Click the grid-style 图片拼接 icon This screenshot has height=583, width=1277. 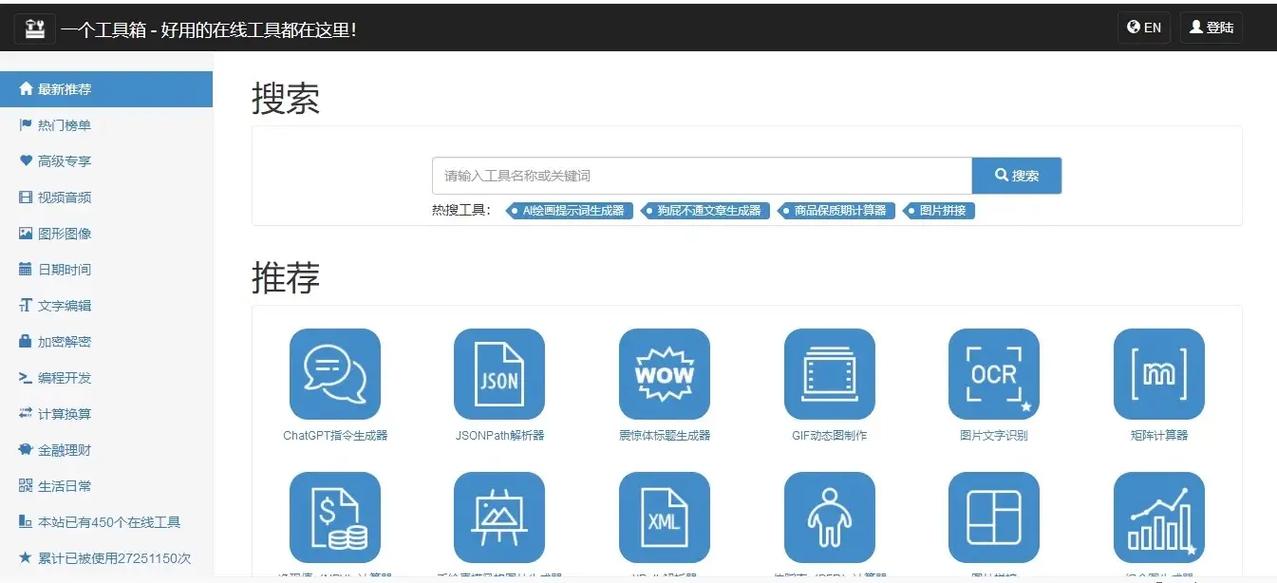click(993, 518)
